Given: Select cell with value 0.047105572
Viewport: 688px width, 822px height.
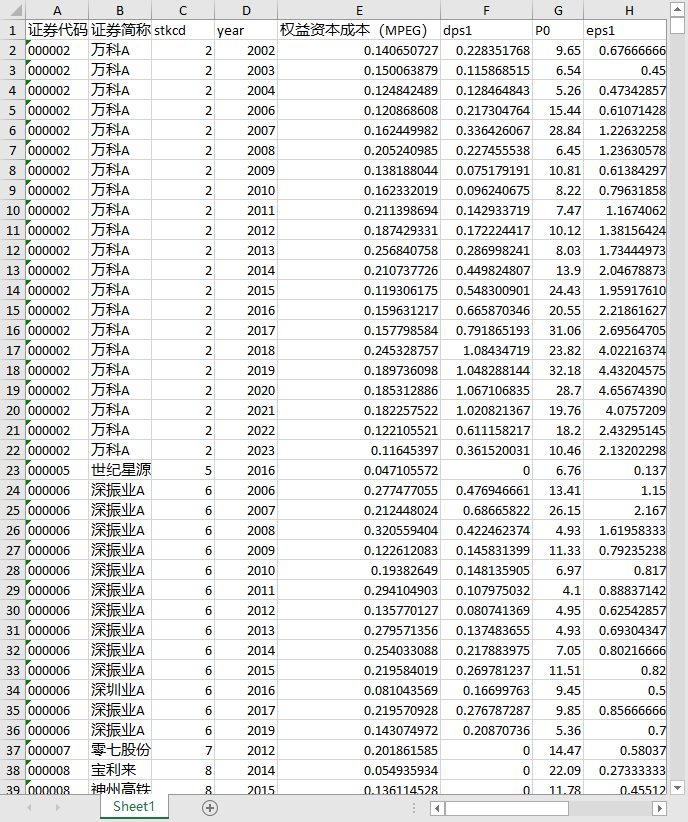Looking at the screenshot, I should tap(359, 471).
